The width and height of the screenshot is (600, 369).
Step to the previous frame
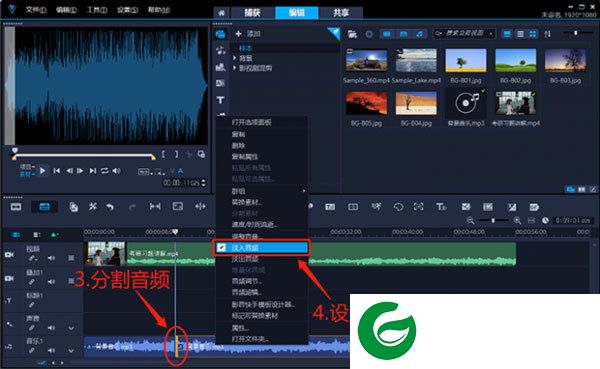pyautogui.click(x=69, y=171)
